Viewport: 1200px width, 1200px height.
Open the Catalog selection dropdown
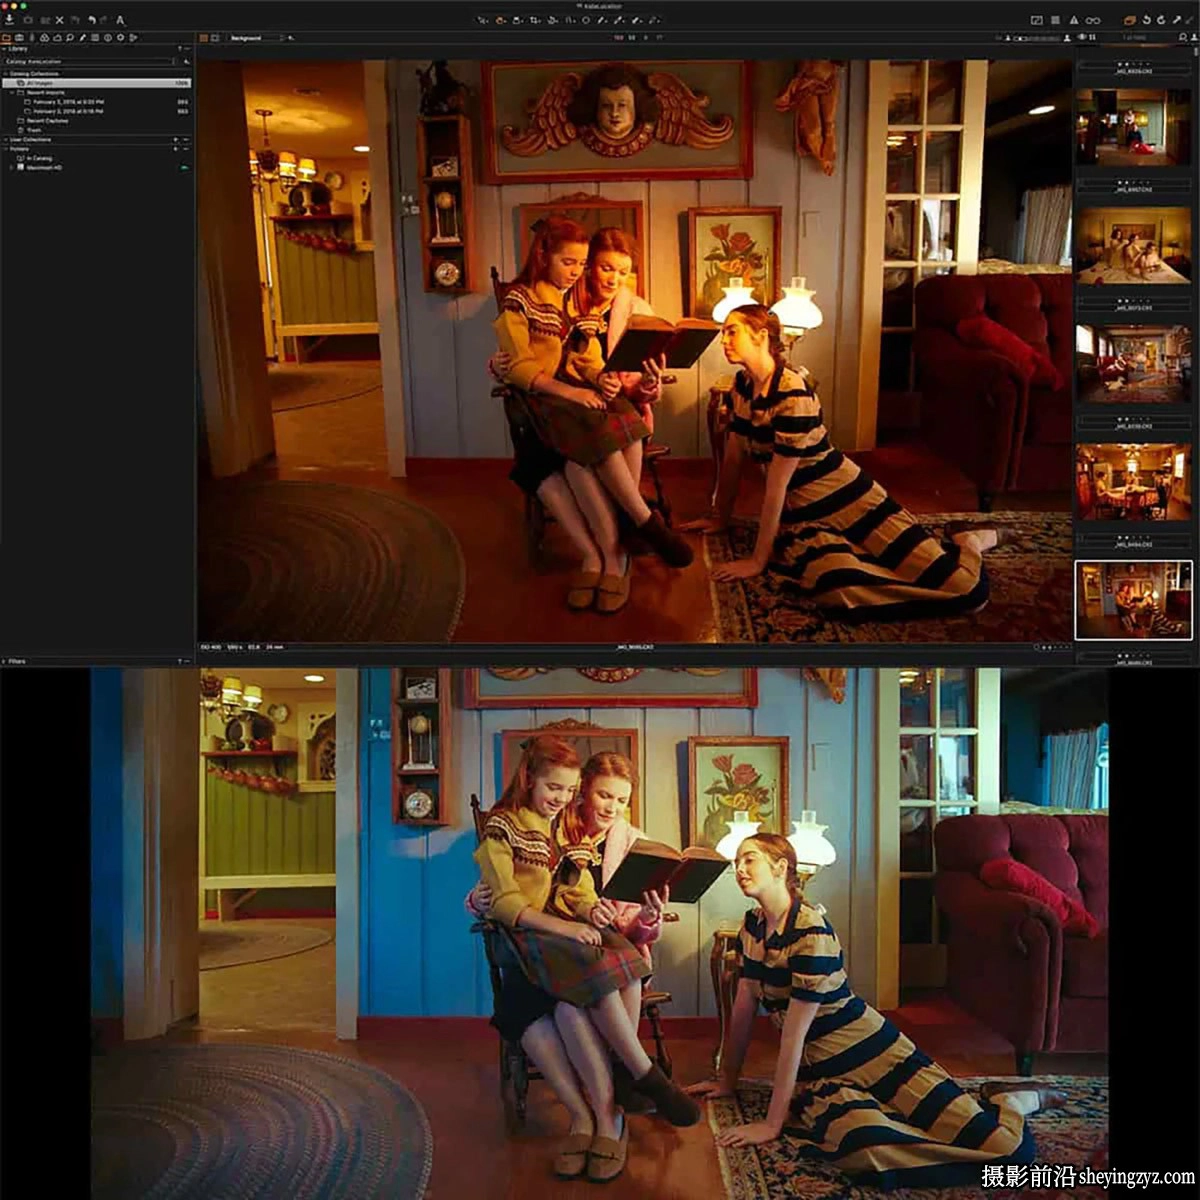(89, 62)
